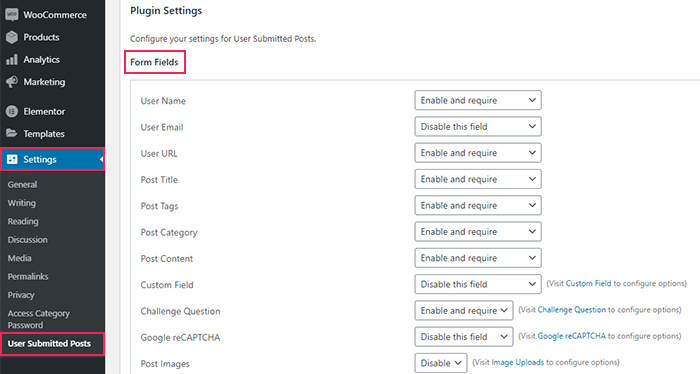
Task: Click the Marketing megaphone icon
Action: pos(12,82)
